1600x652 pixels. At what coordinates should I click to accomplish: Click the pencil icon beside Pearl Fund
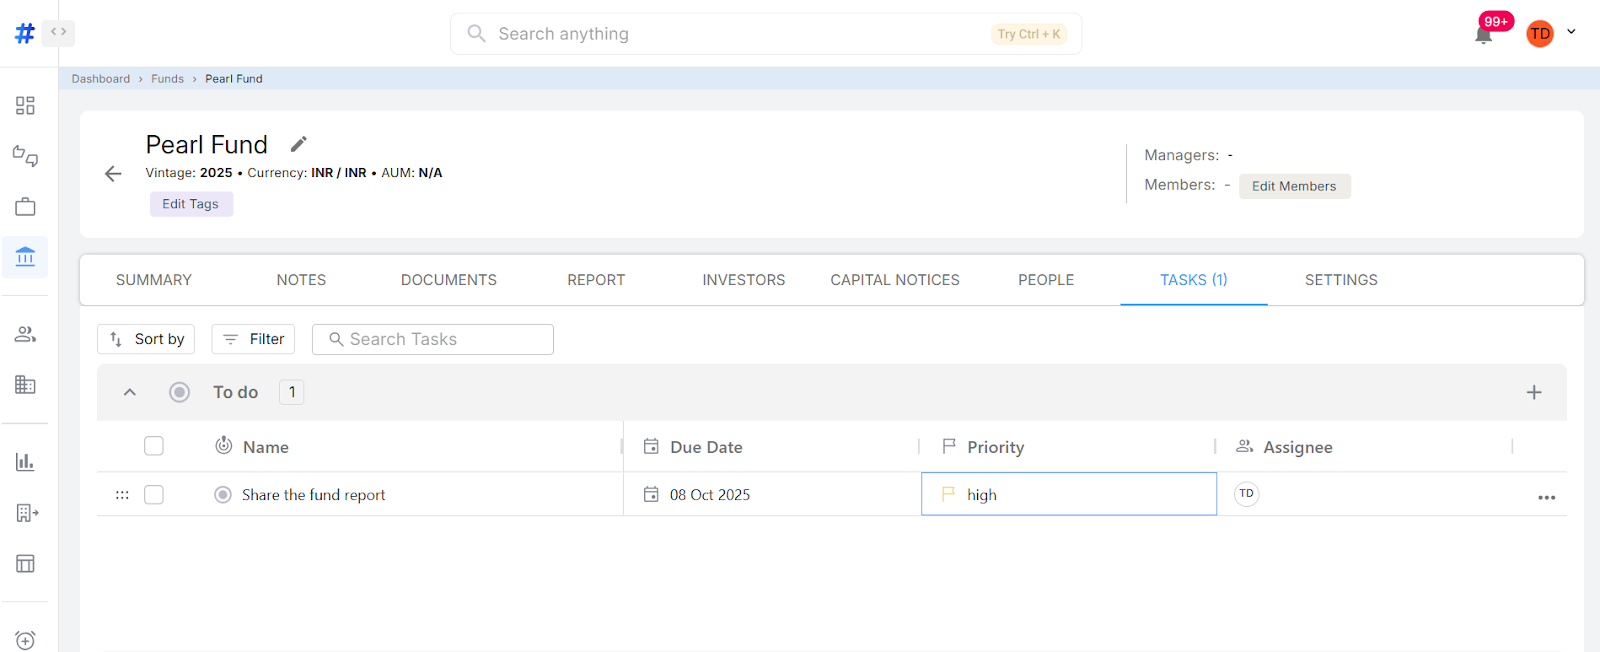pos(298,144)
